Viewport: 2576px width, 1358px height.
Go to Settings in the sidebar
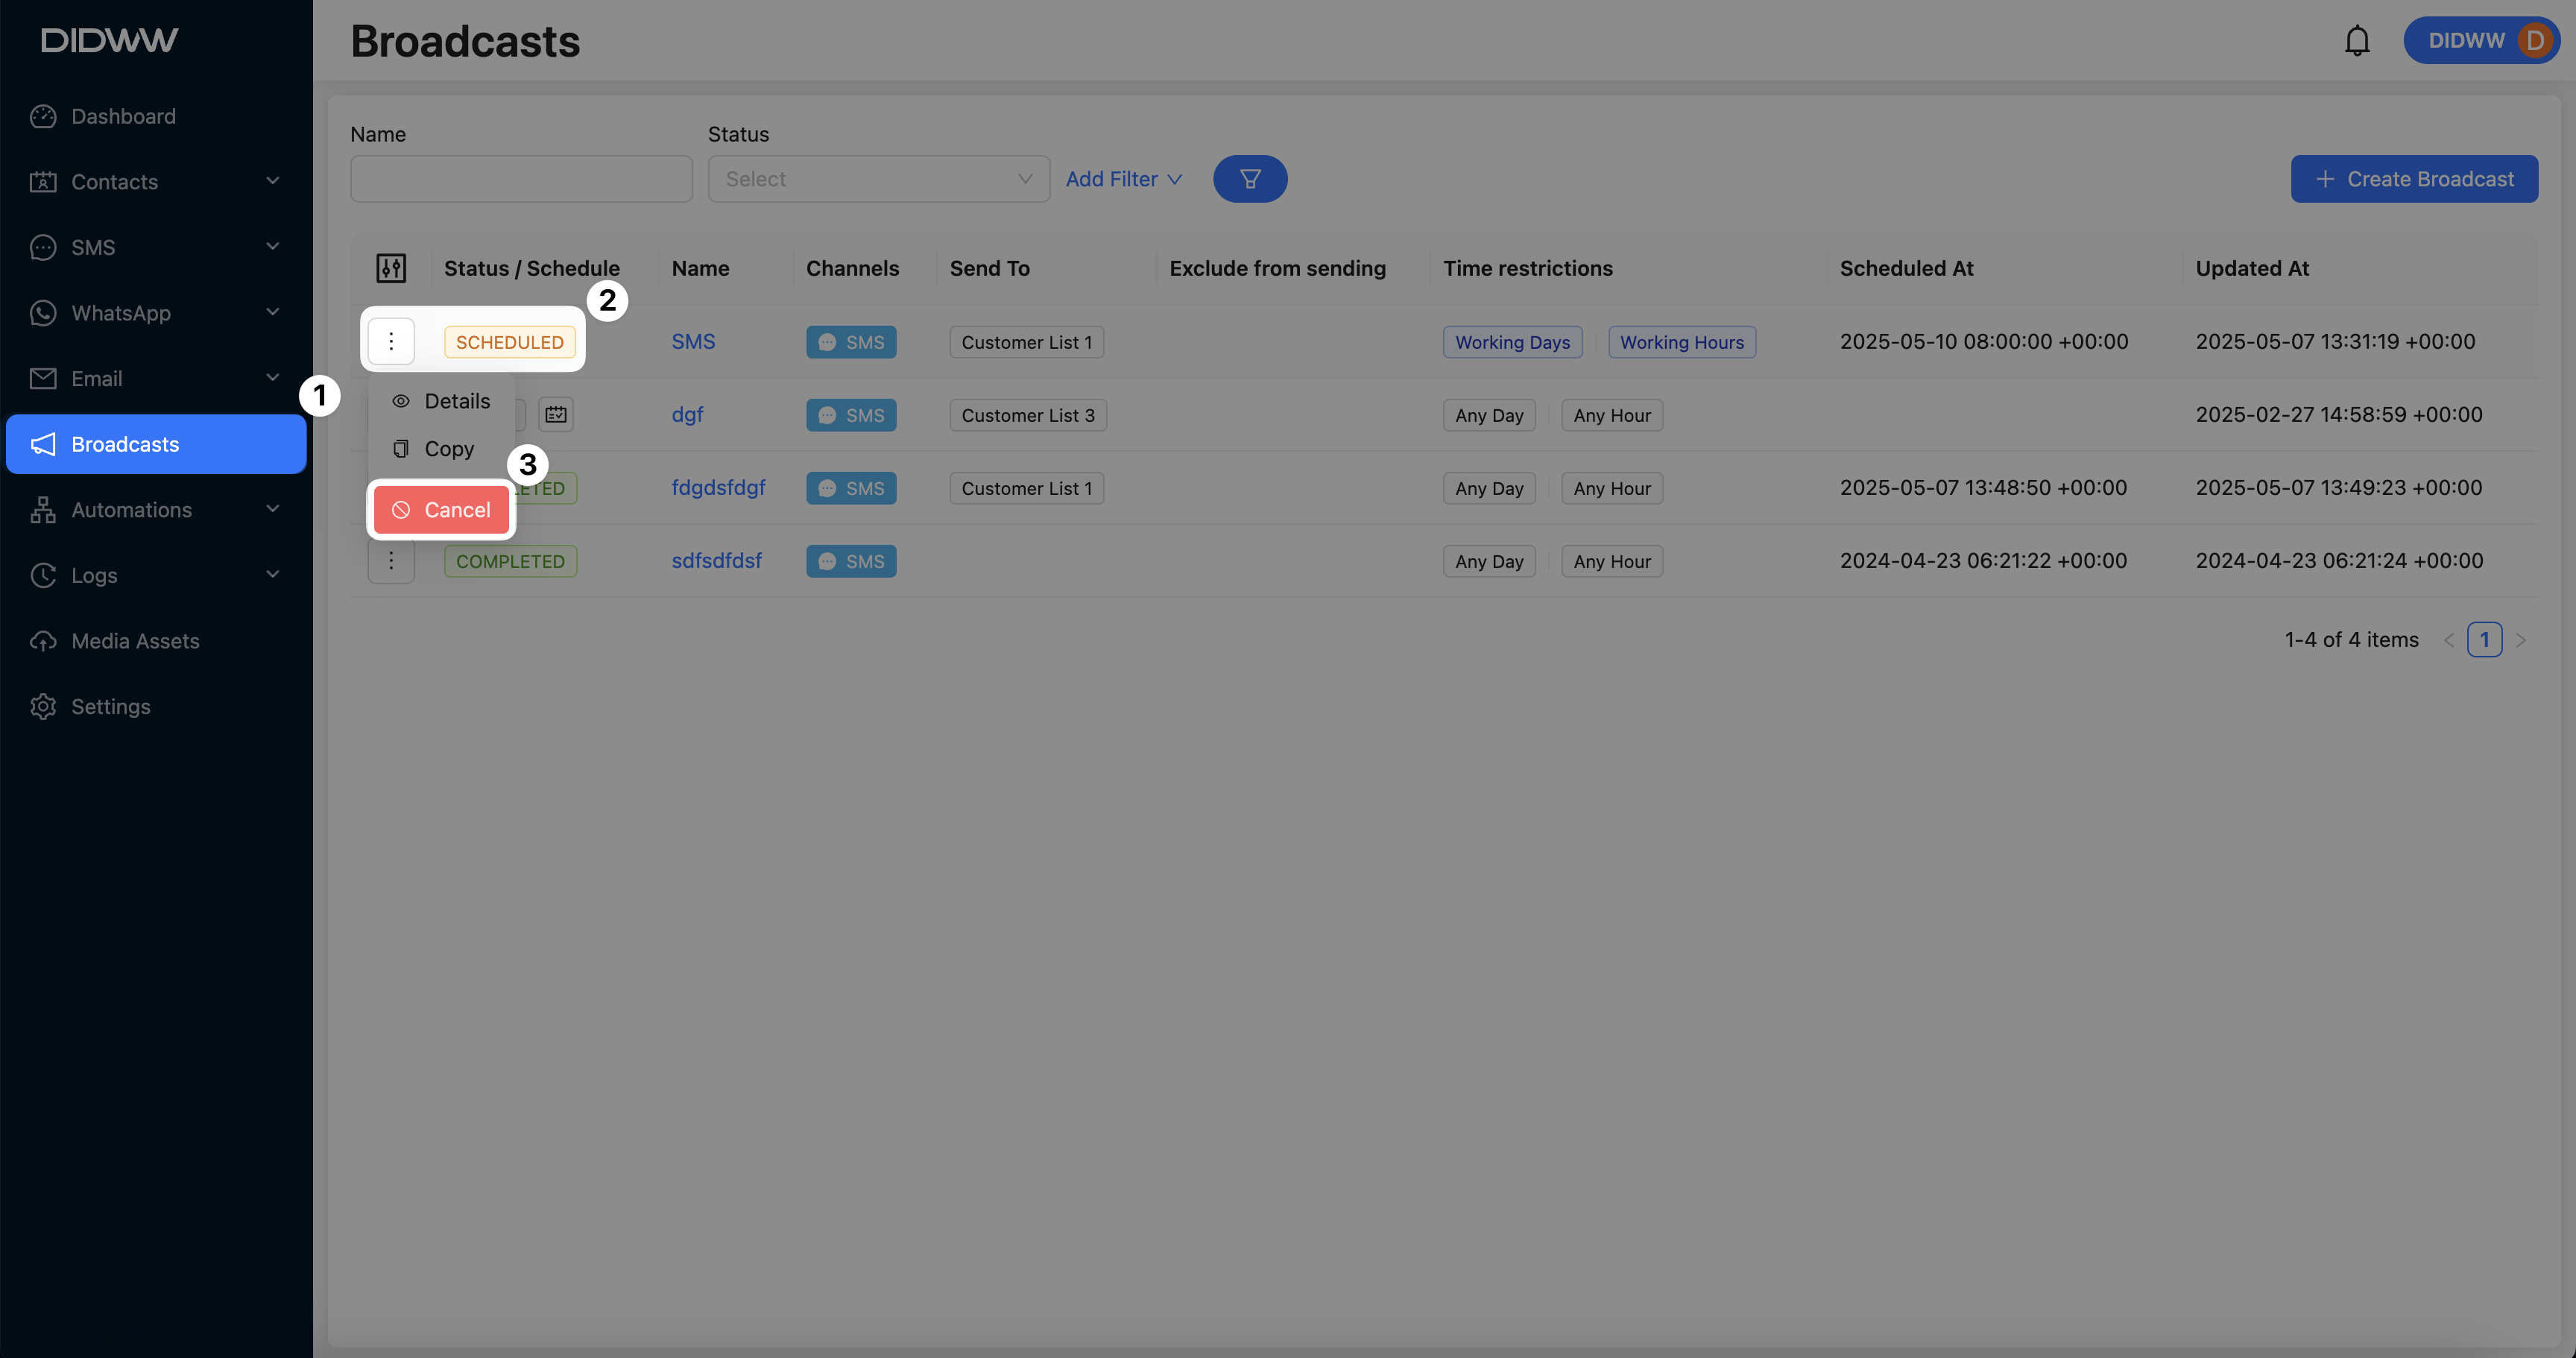coord(110,707)
